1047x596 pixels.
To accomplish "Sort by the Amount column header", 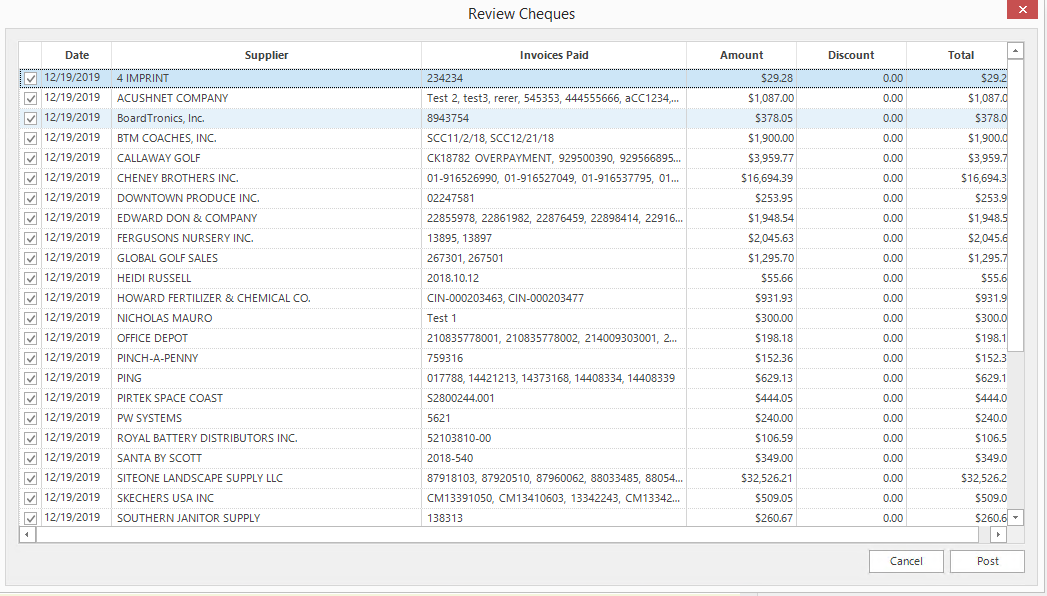I will point(741,55).
